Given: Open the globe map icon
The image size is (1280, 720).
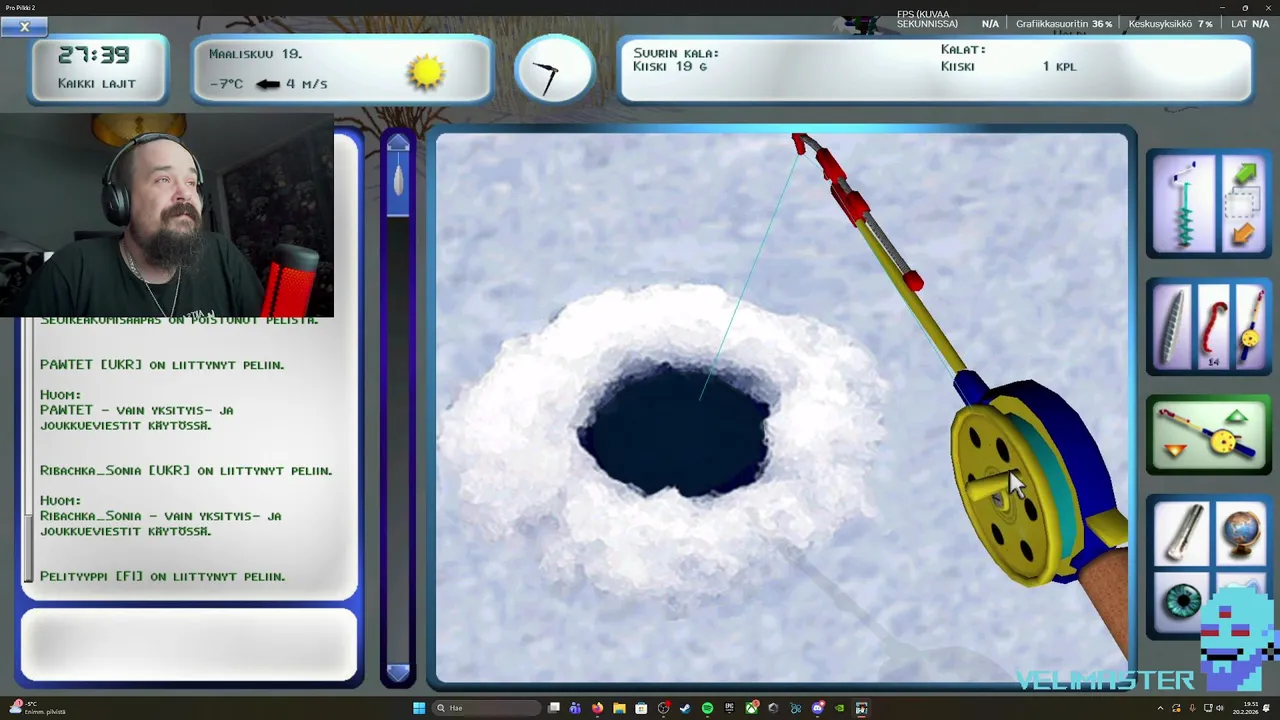Looking at the screenshot, I should (1241, 534).
